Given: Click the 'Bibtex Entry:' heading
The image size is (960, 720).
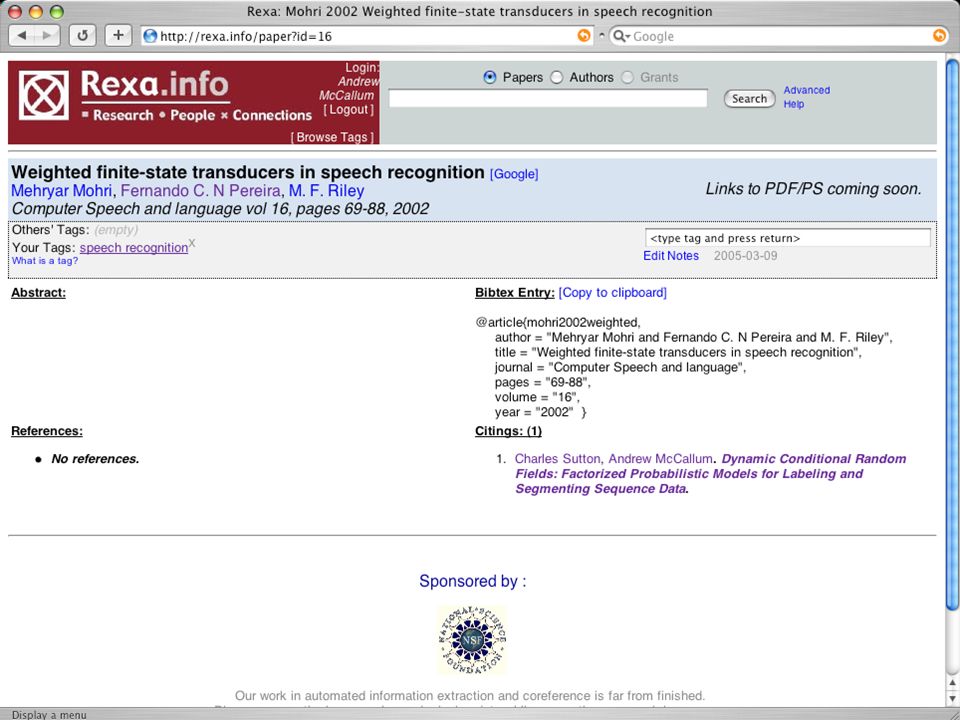Looking at the screenshot, I should [x=515, y=293].
